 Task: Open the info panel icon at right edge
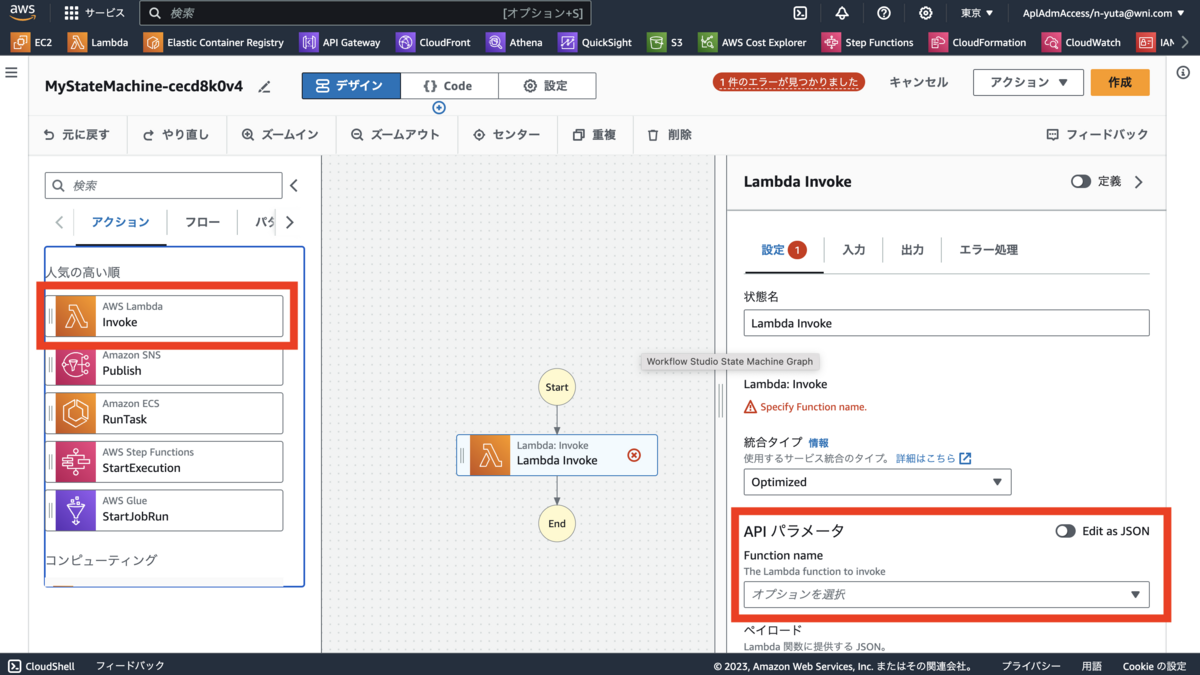point(1183,73)
